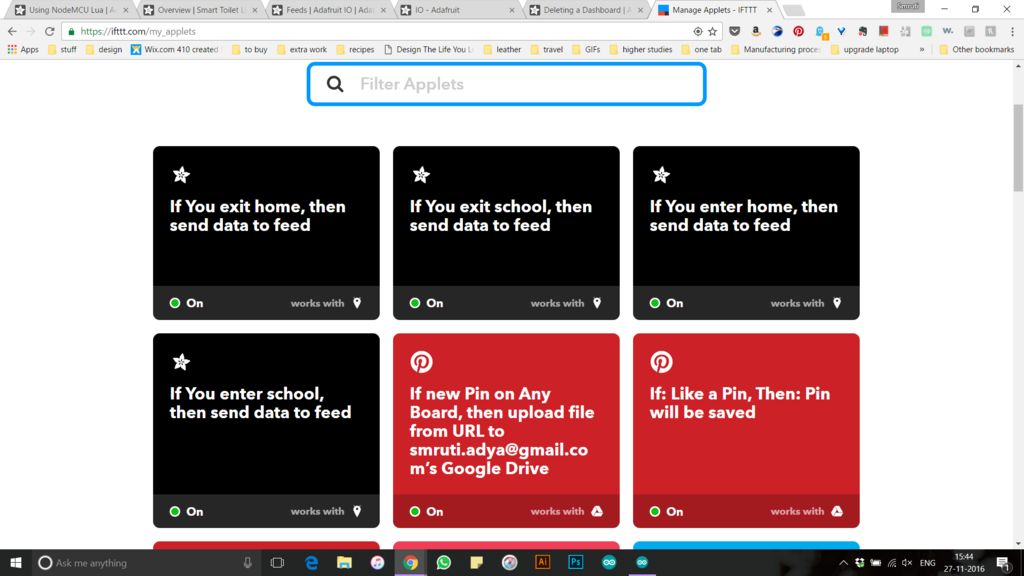Switch to 'Using NodeMCU Lua' tab
Viewport: 1024px width, 576px height.
[x=72, y=10]
